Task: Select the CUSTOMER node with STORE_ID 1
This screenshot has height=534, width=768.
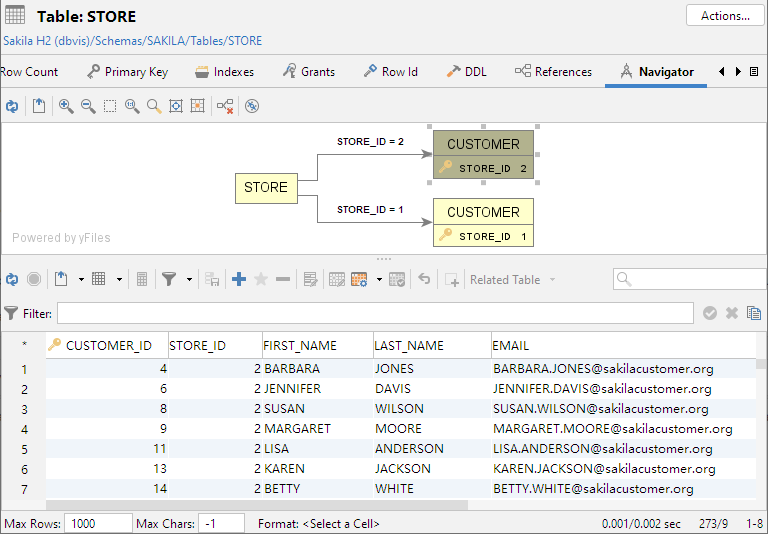Action: pos(483,222)
